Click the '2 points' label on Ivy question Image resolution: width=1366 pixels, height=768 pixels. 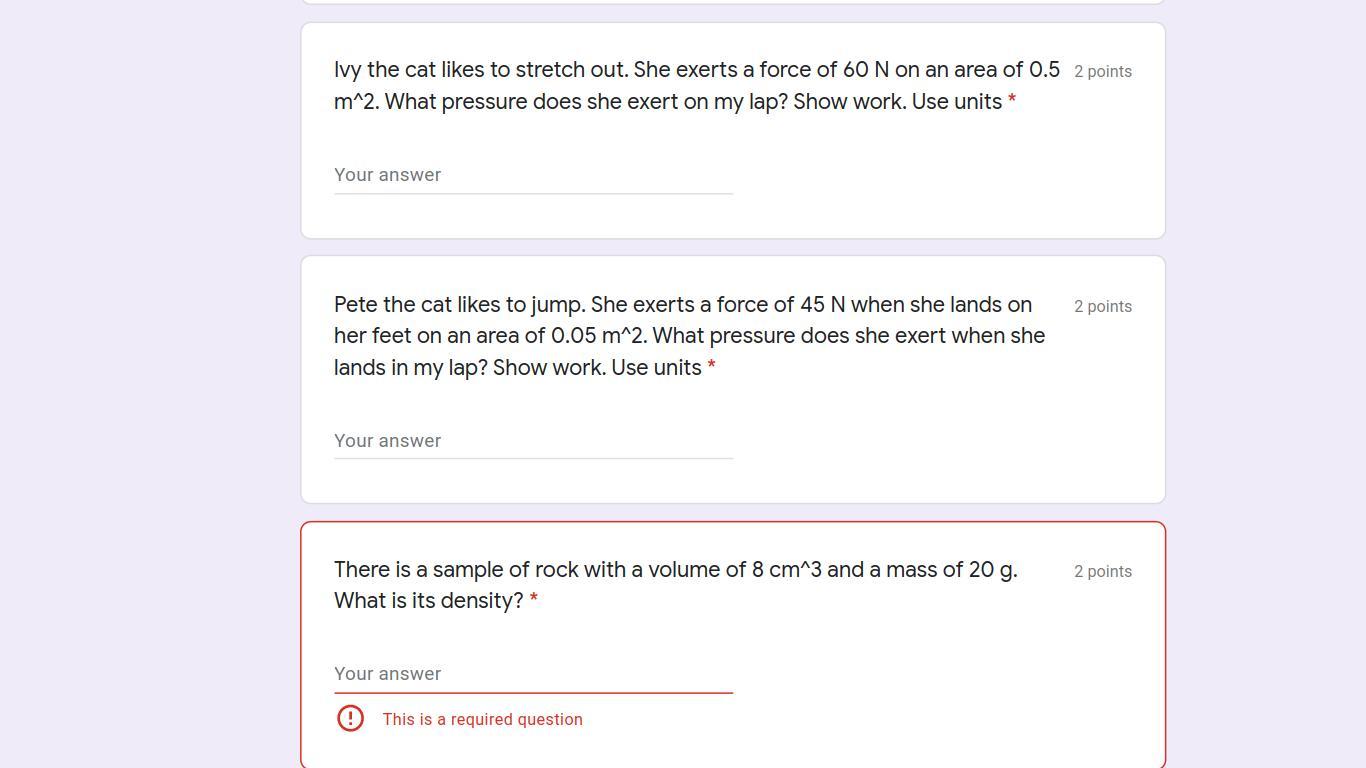1102,72
